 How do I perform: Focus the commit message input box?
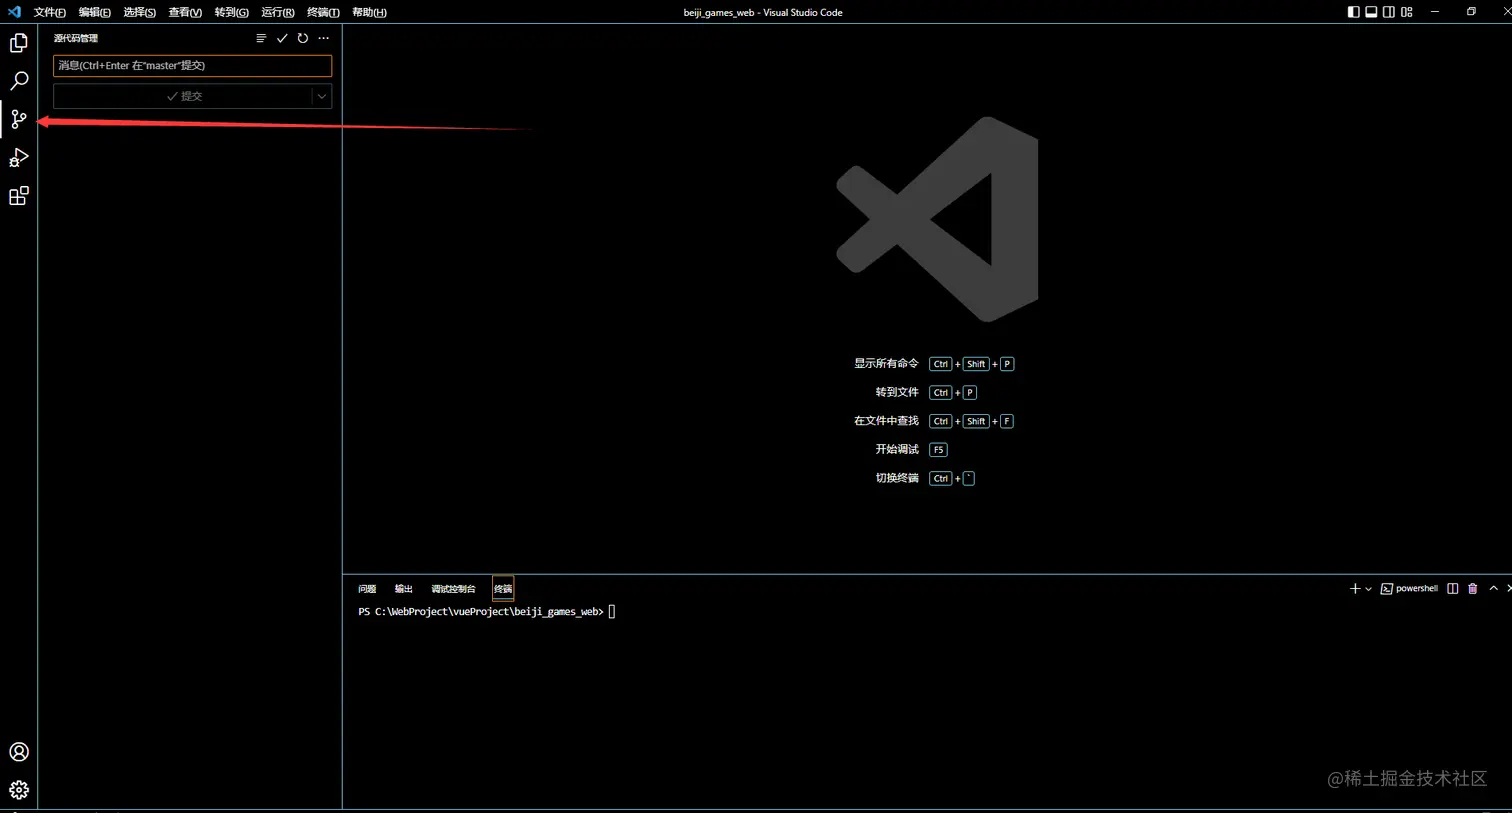pyautogui.click(x=192, y=66)
